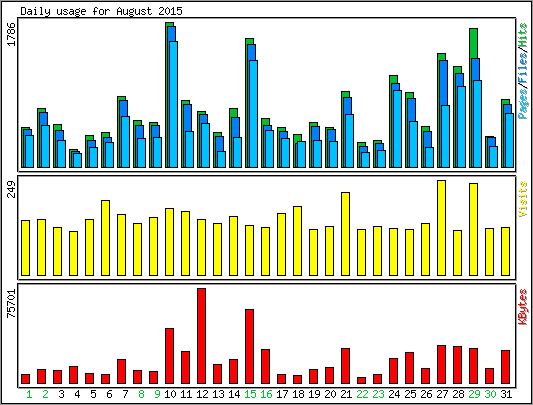This screenshot has height=405, width=533.
Task: Click day 21 label on x-axis
Action: click(346, 394)
